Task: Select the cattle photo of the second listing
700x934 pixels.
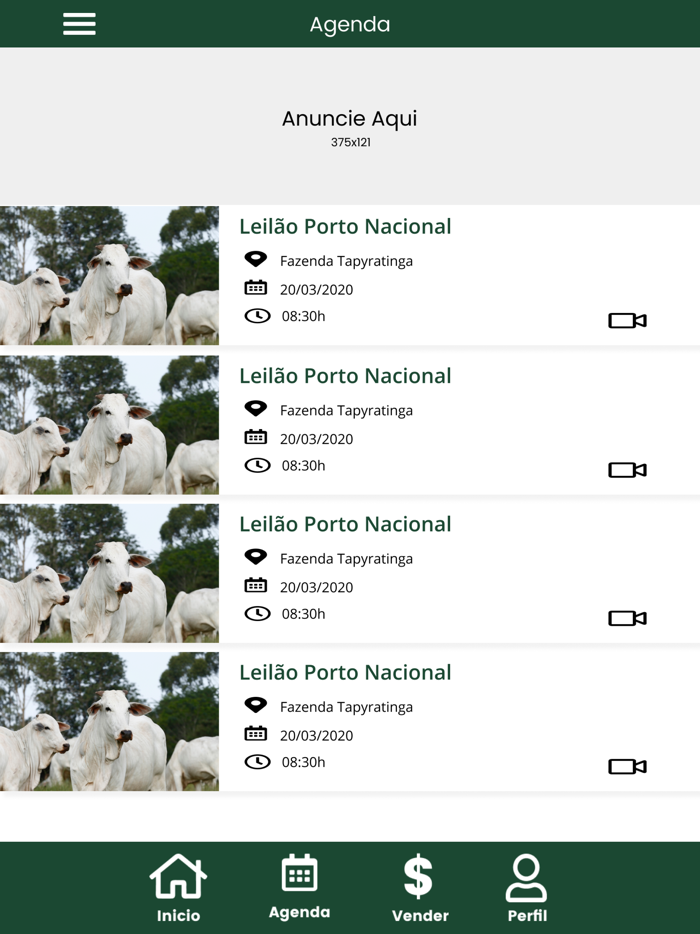Action: click(109, 424)
